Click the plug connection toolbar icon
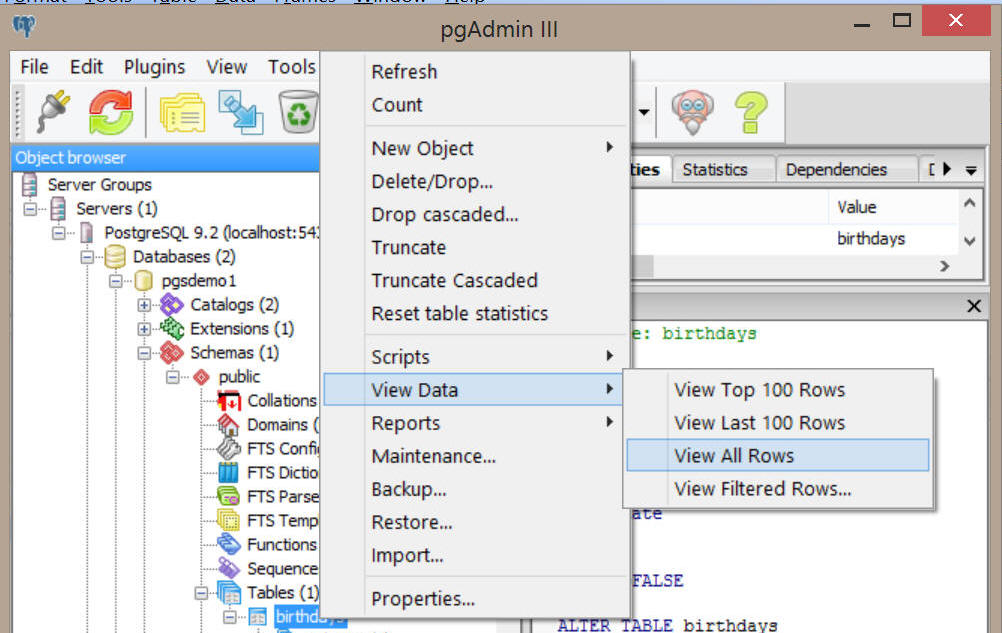Image resolution: width=1002 pixels, height=633 pixels. pyautogui.click(x=53, y=112)
